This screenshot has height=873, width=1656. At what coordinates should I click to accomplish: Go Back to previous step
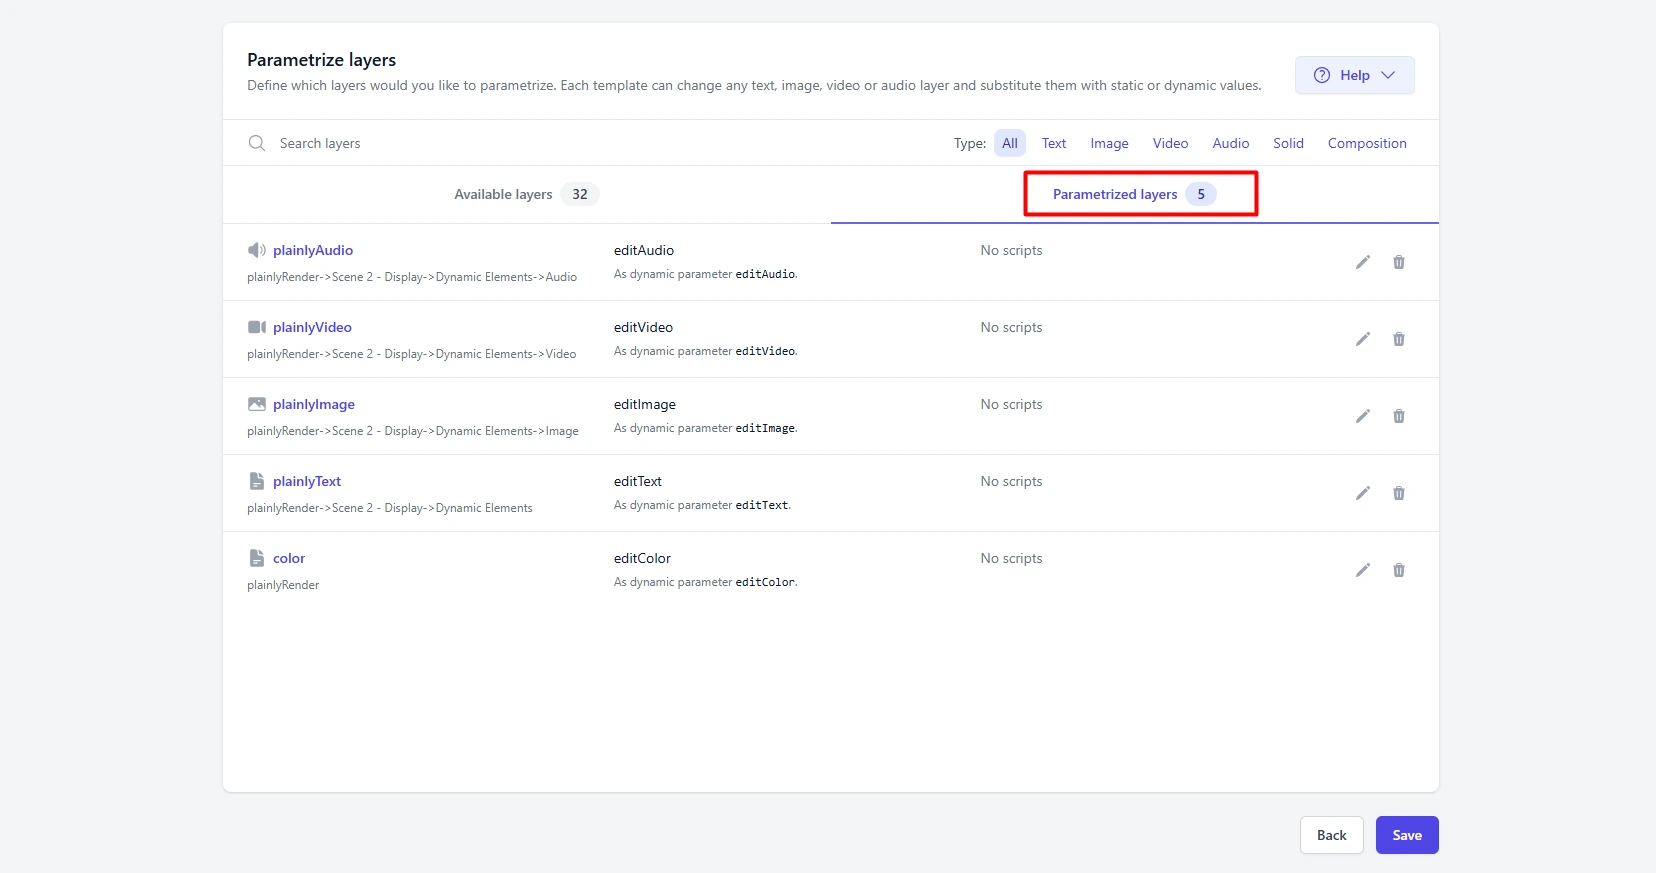(x=1332, y=835)
